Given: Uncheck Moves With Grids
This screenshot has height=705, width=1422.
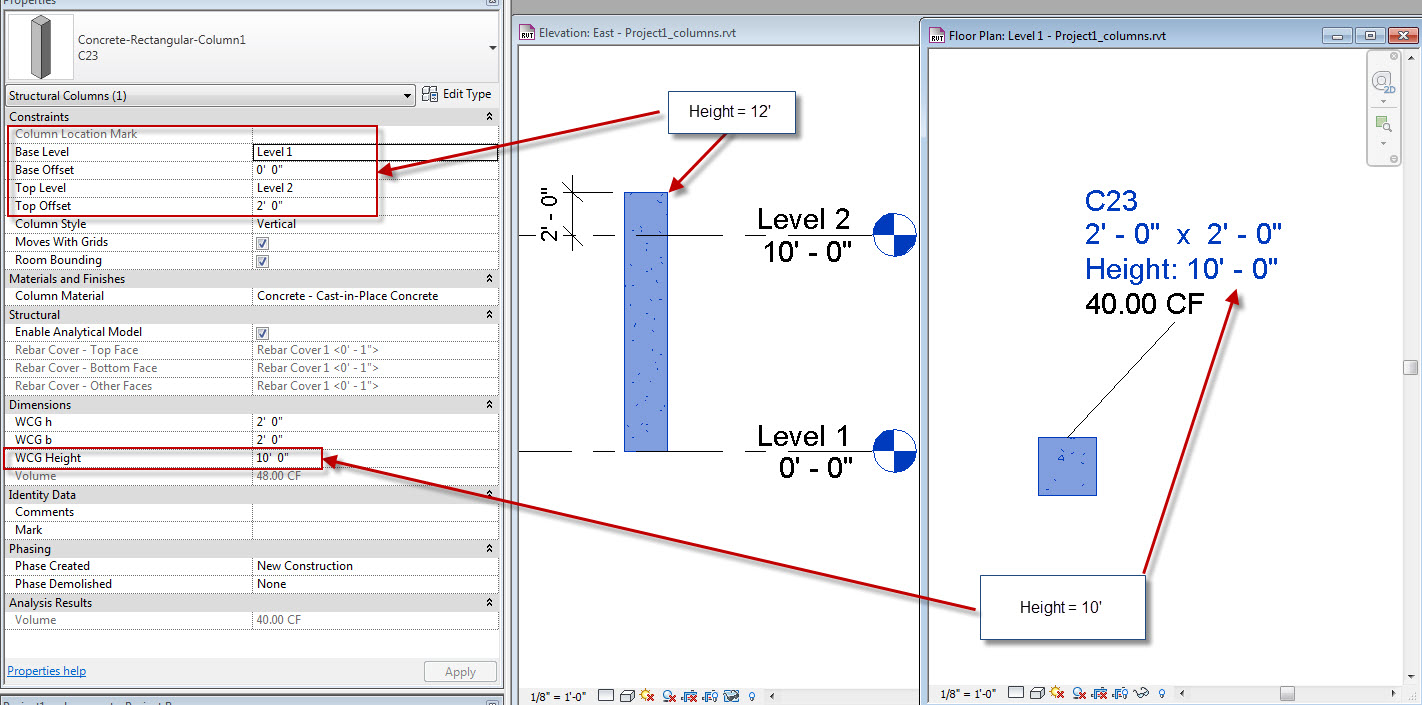Looking at the screenshot, I should coord(262,241).
